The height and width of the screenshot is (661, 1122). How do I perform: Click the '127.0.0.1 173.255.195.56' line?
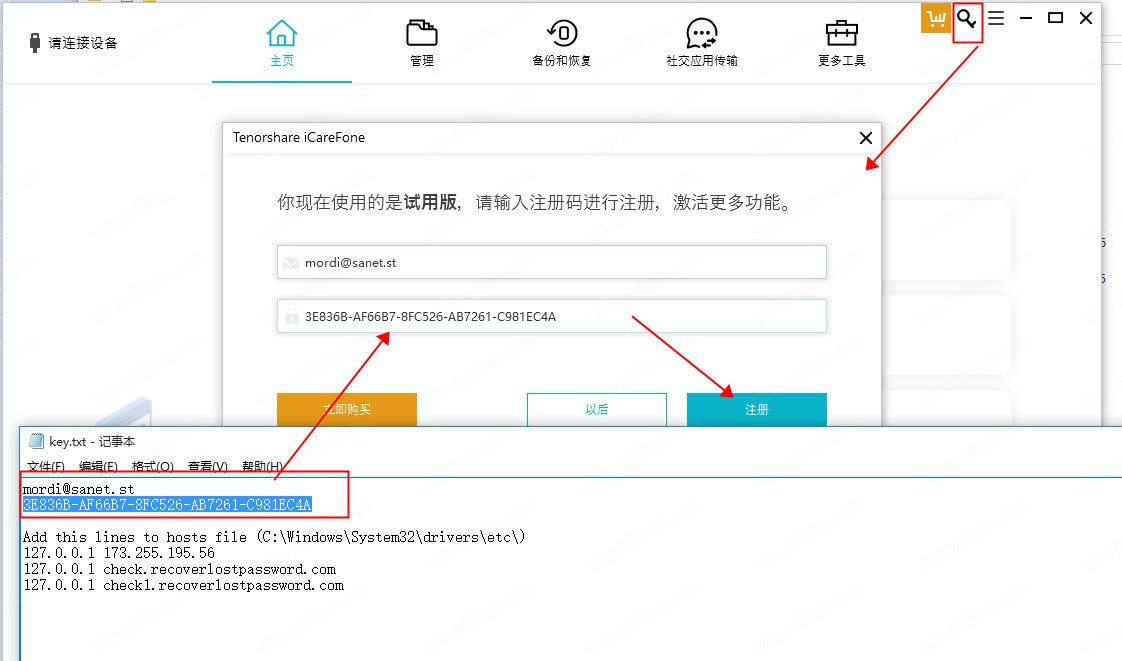click(x=119, y=553)
